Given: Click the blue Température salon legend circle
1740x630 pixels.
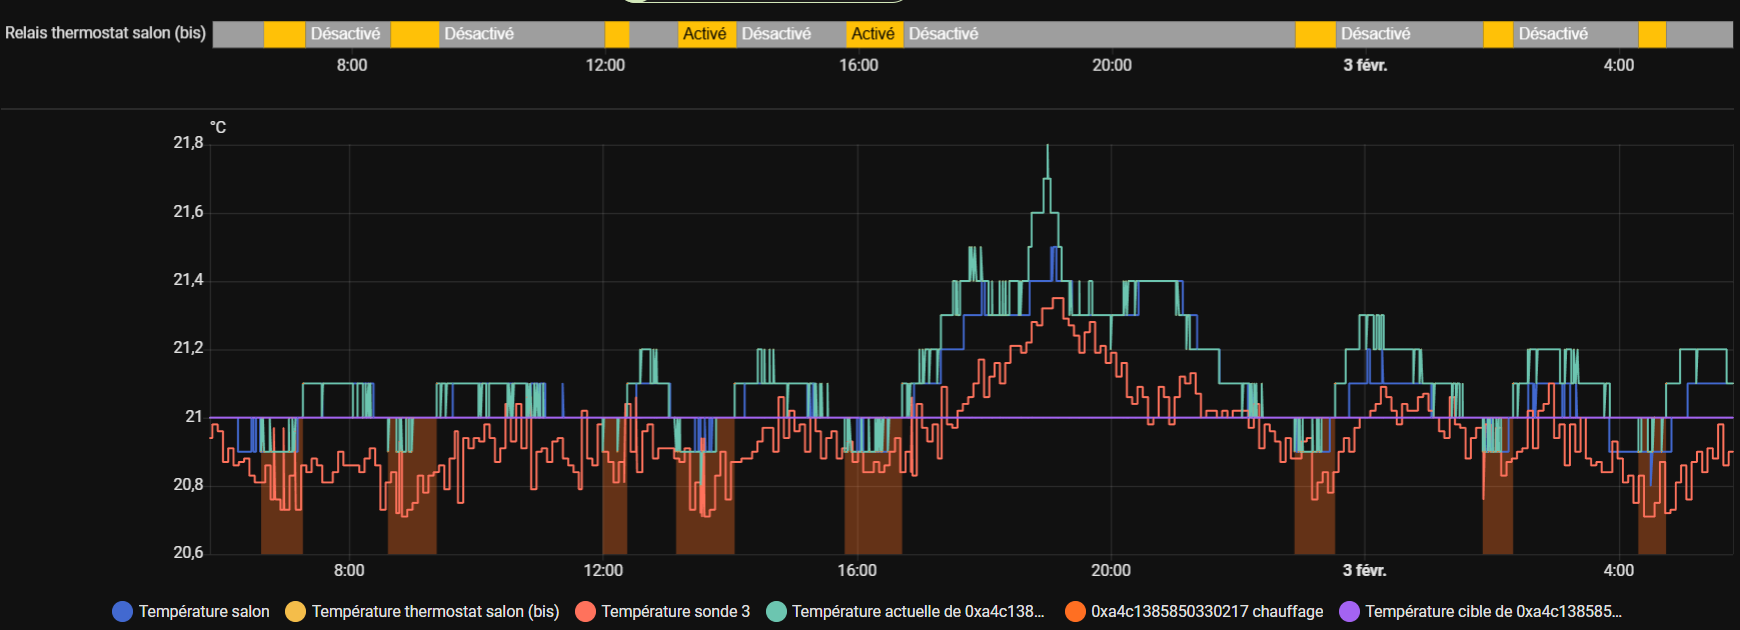Looking at the screenshot, I should click(x=122, y=611).
